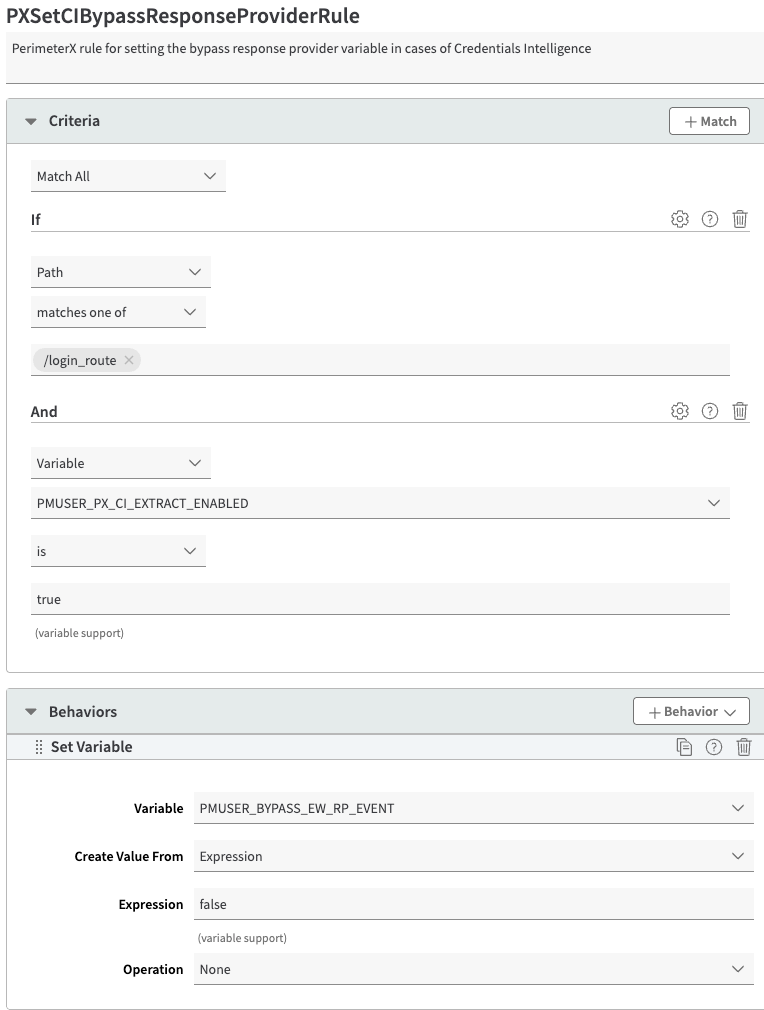Click the add Behavior button

[691, 712]
